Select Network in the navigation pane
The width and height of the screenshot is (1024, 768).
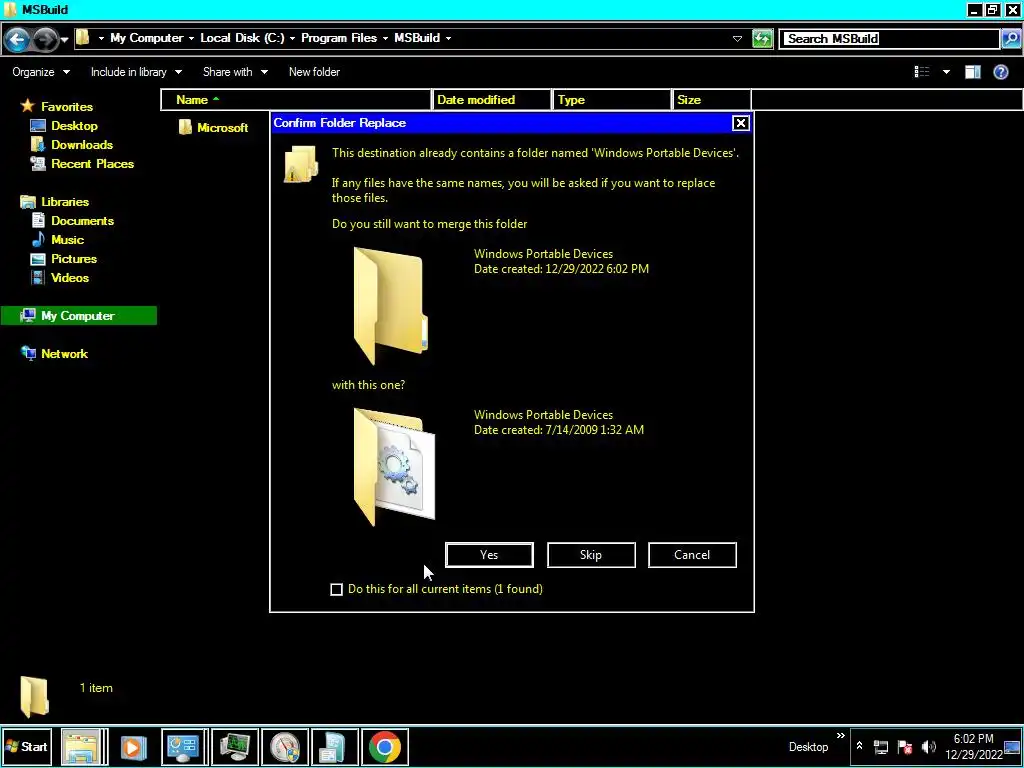[x=54, y=353]
